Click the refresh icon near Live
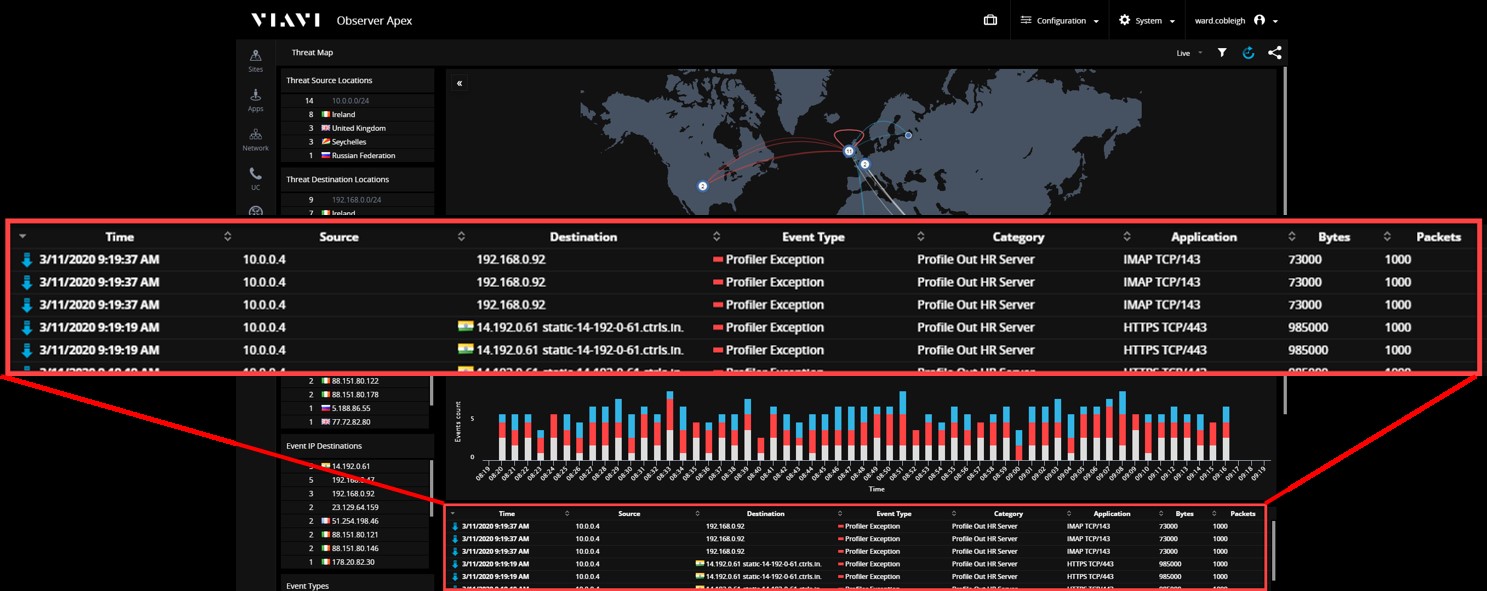This screenshot has width=1487, height=591. pos(1248,53)
